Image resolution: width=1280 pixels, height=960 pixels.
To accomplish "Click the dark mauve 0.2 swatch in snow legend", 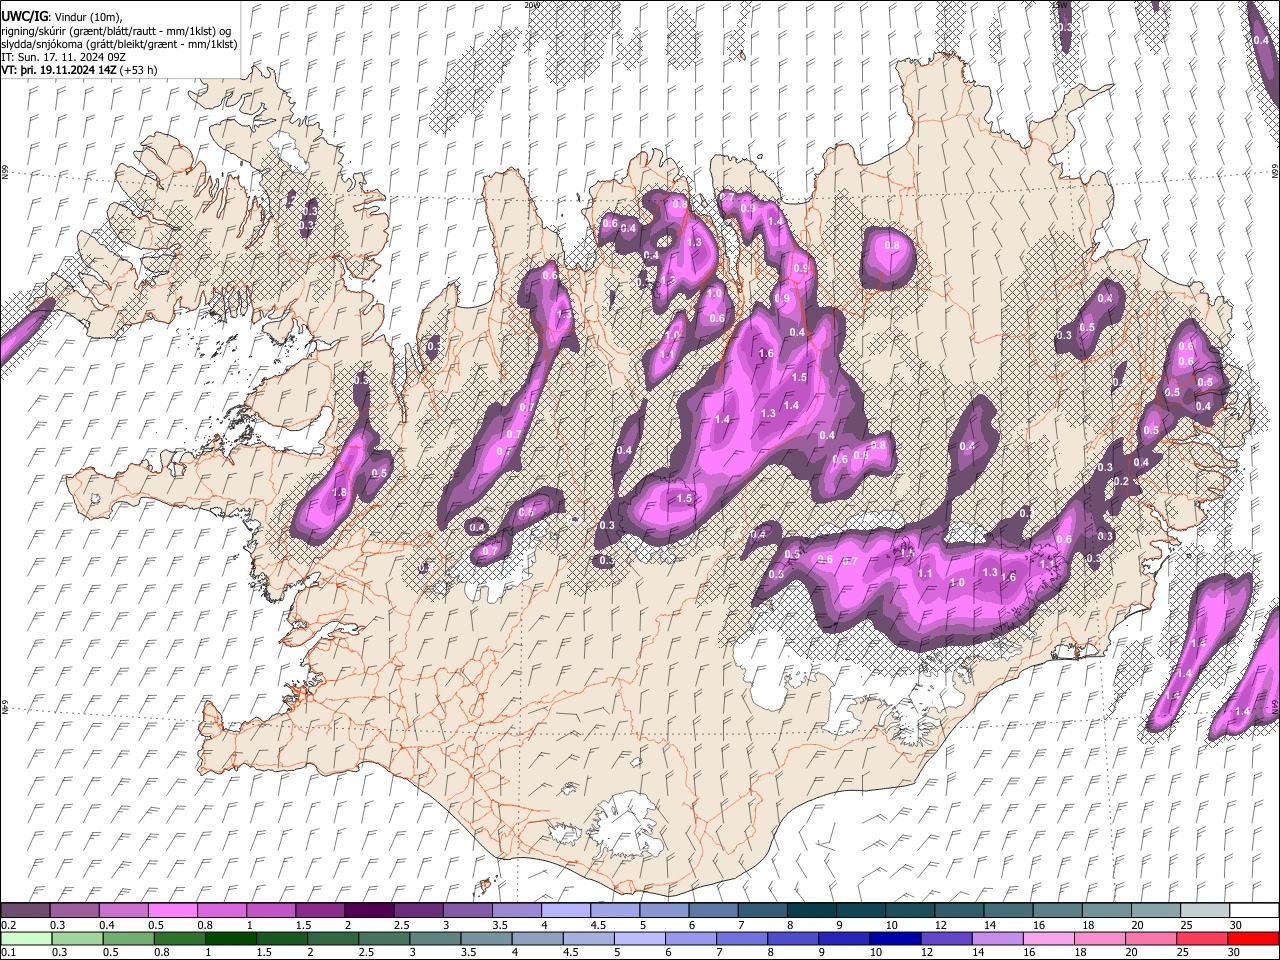I will tap(25, 910).
